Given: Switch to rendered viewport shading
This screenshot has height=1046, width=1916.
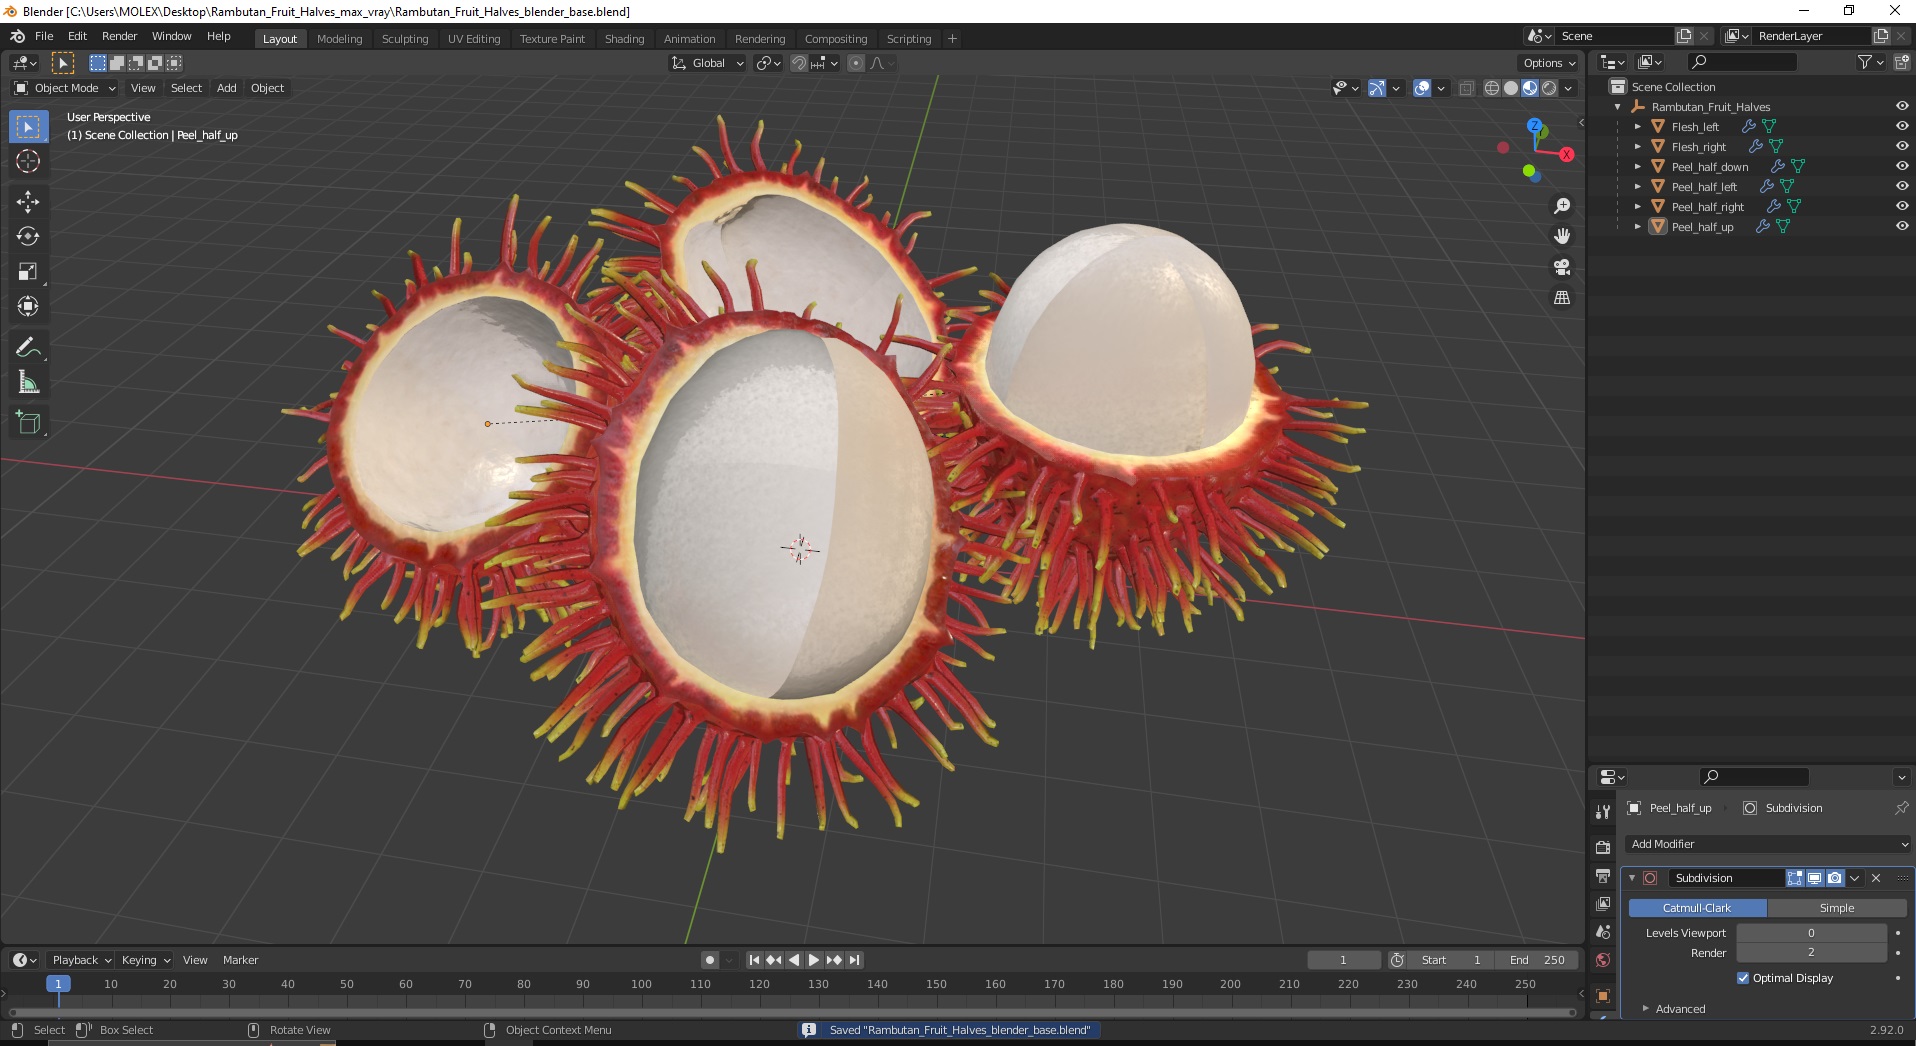Looking at the screenshot, I should 1549,88.
